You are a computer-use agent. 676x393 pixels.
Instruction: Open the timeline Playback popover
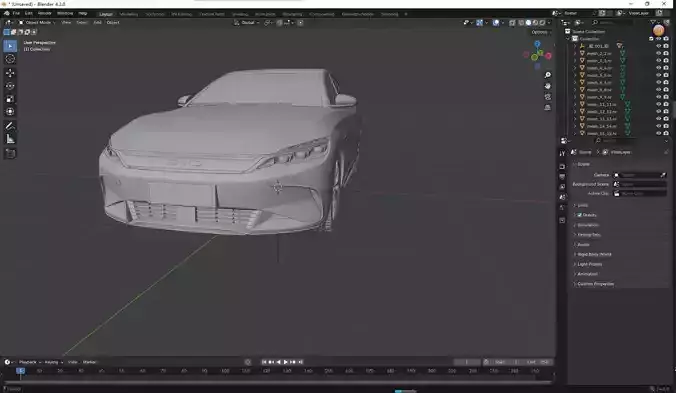click(x=30, y=362)
